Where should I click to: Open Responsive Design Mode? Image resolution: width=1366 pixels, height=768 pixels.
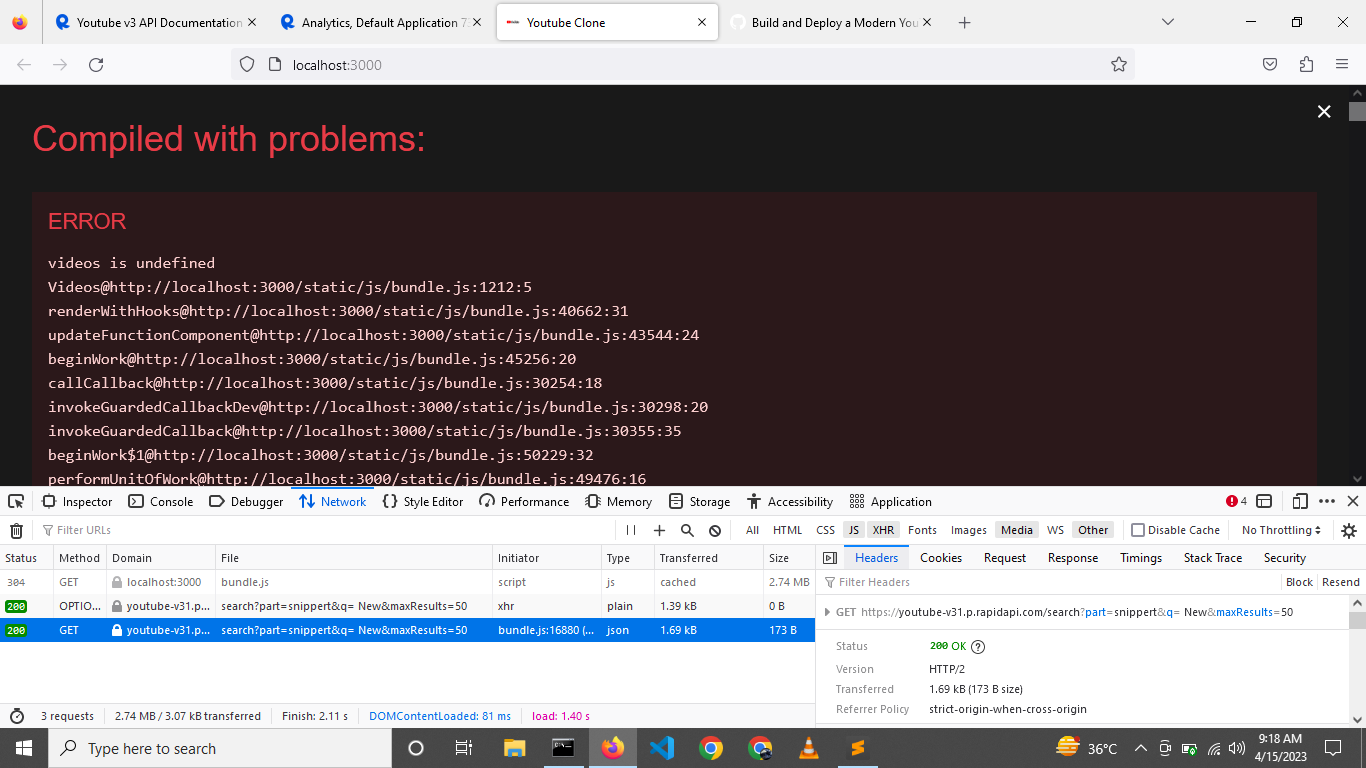1301,501
